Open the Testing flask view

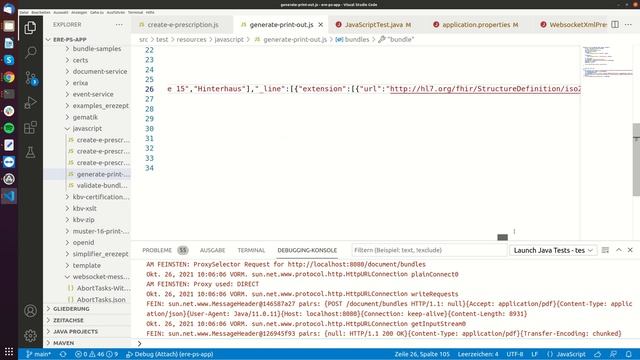(30, 152)
